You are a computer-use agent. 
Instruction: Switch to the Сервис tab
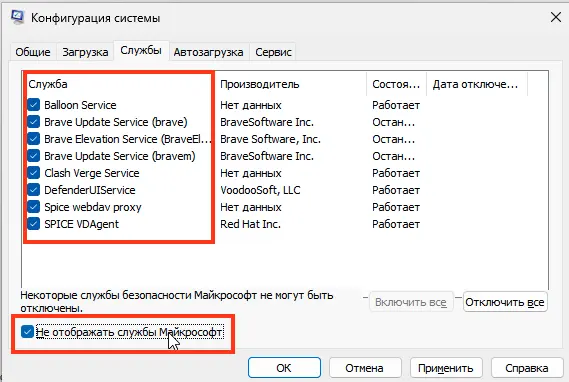tap(273, 52)
